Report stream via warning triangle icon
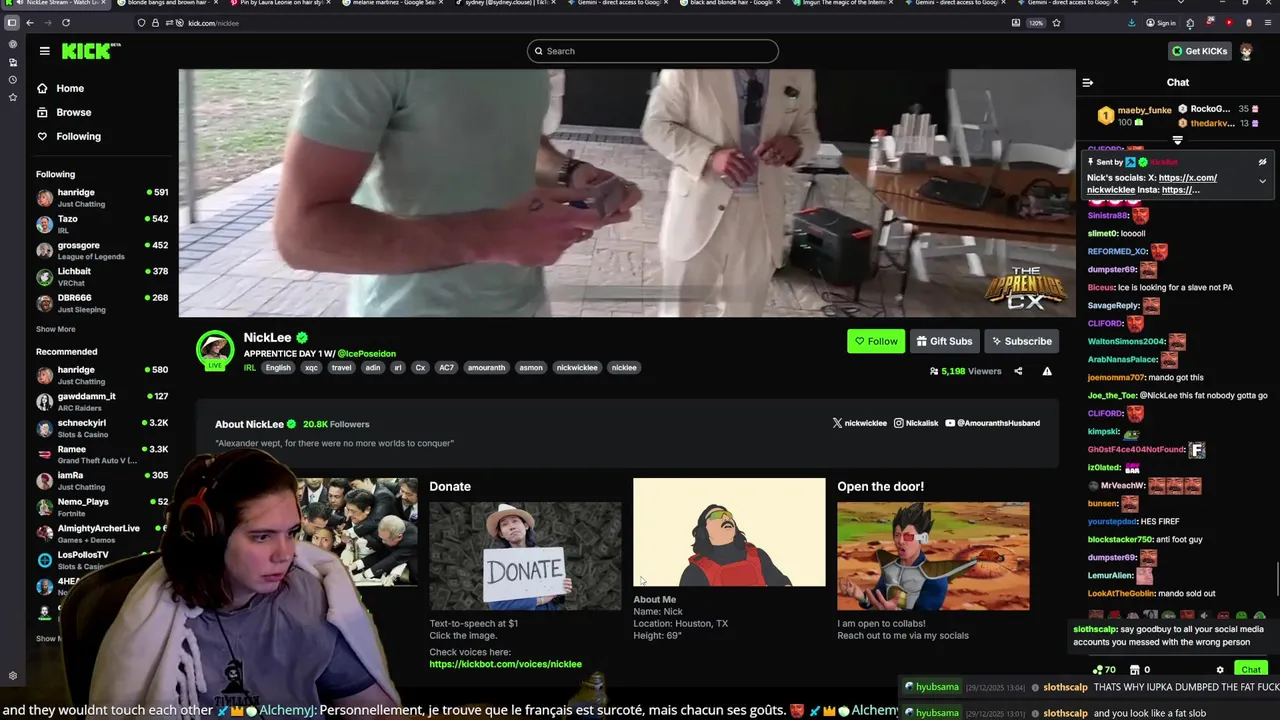The image size is (1280, 720). pos(1047,371)
